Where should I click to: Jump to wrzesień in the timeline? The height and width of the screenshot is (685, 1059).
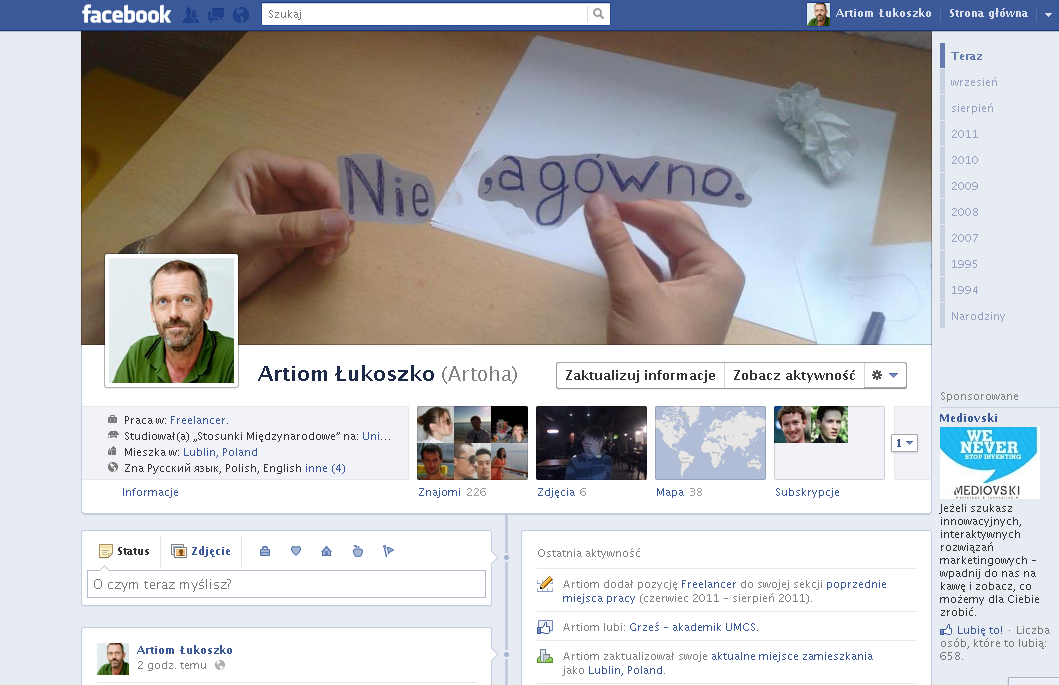[x=974, y=82]
